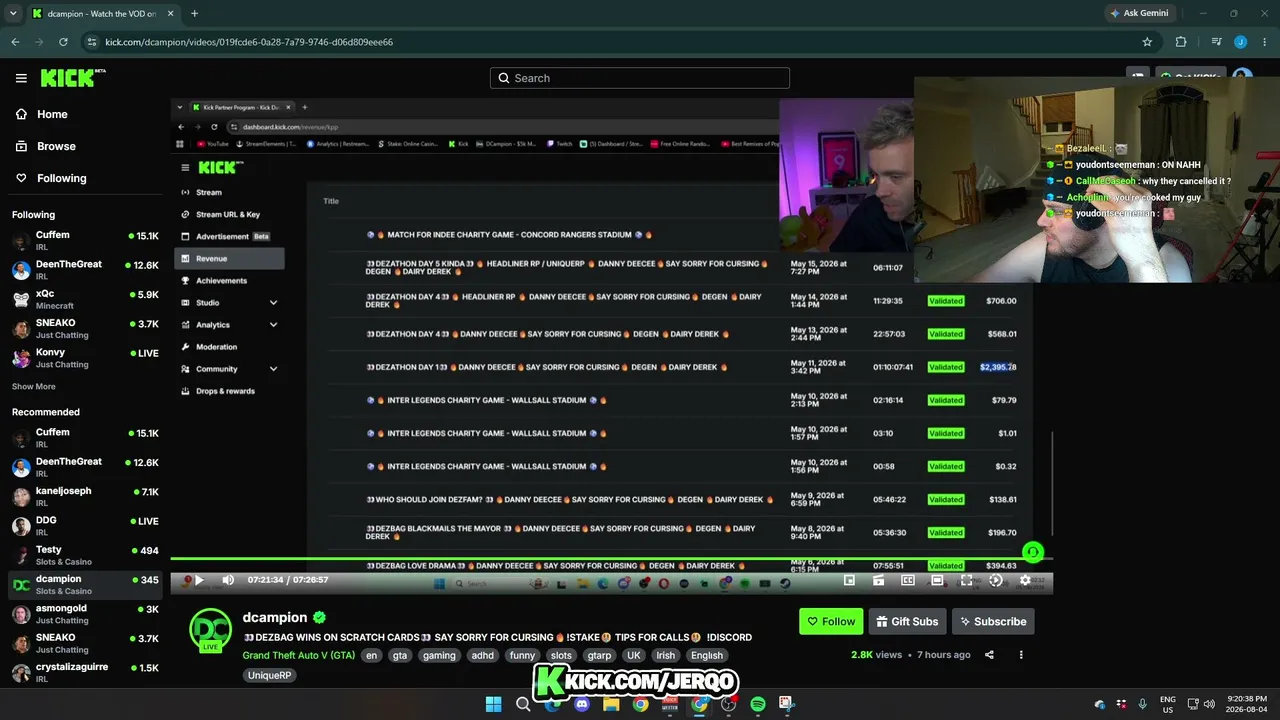This screenshot has height=720, width=1280.
Task: Open the Kick hamburger sidebar menu
Action: tap(21, 78)
